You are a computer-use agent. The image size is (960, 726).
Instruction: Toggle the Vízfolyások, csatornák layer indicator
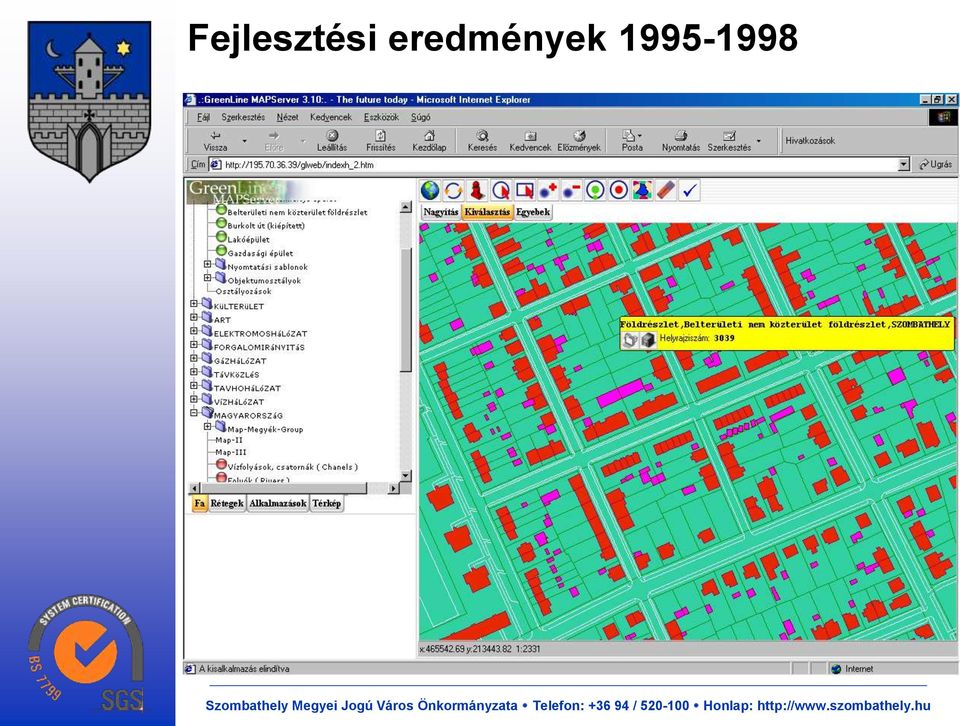click(x=221, y=465)
